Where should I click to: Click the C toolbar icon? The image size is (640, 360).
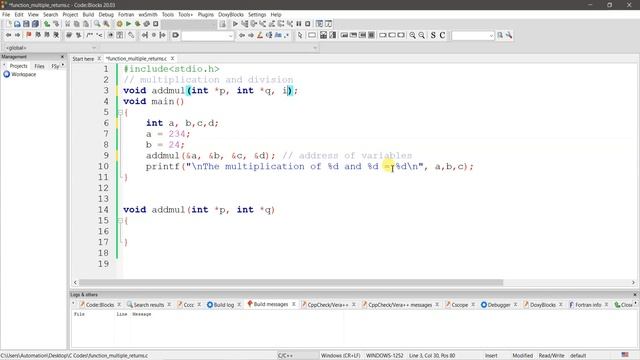[442, 36]
